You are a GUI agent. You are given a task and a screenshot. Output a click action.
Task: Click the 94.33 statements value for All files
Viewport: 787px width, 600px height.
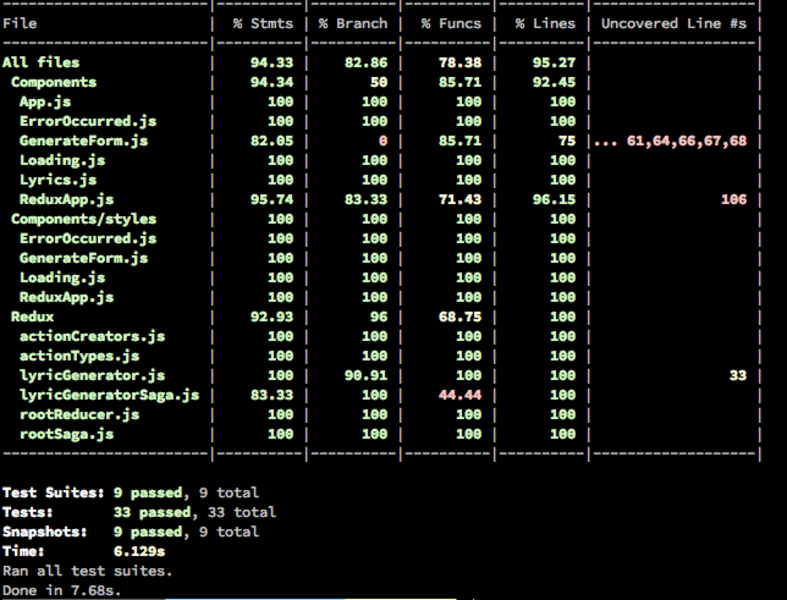[x=272, y=62]
